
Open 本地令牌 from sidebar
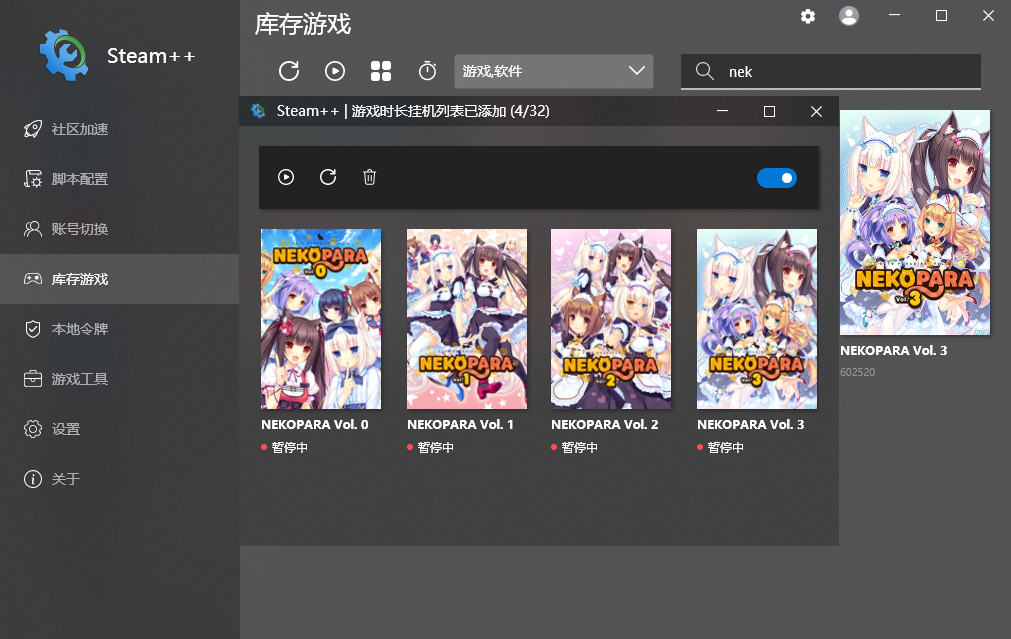click(x=119, y=329)
